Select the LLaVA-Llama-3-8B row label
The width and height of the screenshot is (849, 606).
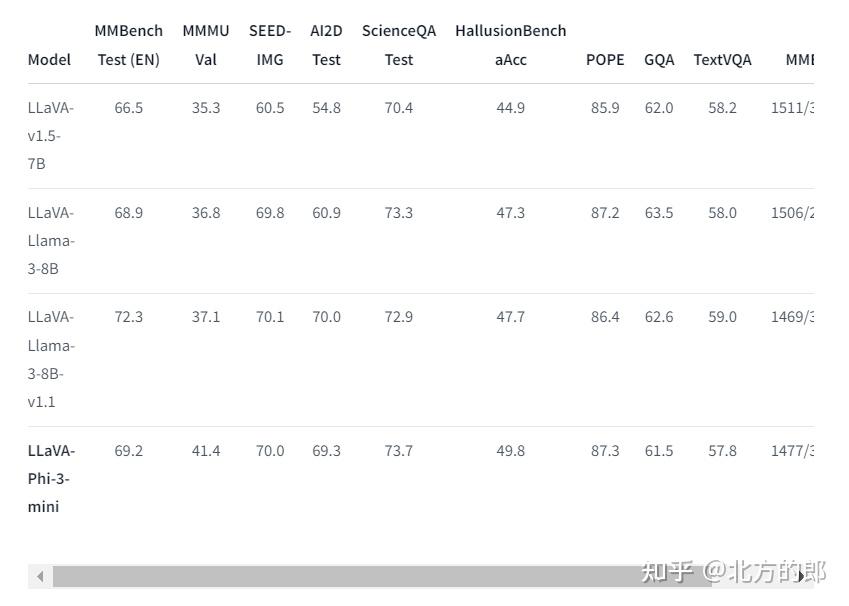tap(50, 240)
